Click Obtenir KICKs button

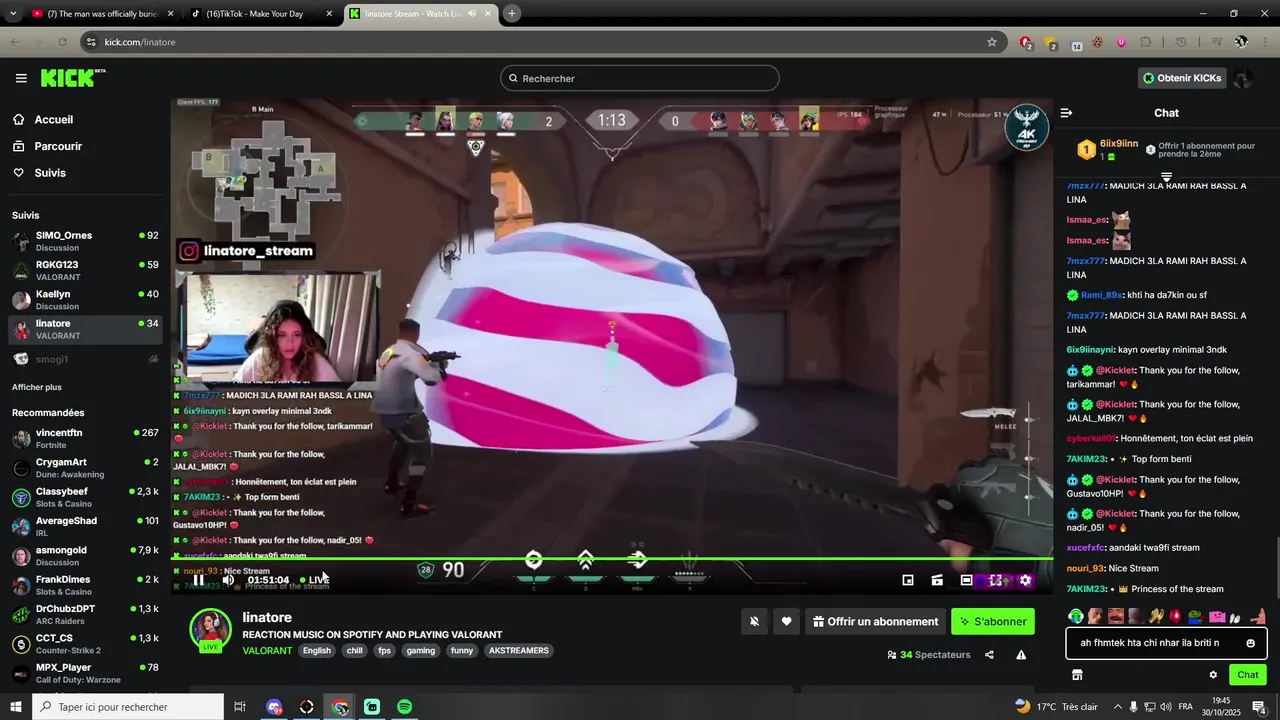click(1182, 78)
